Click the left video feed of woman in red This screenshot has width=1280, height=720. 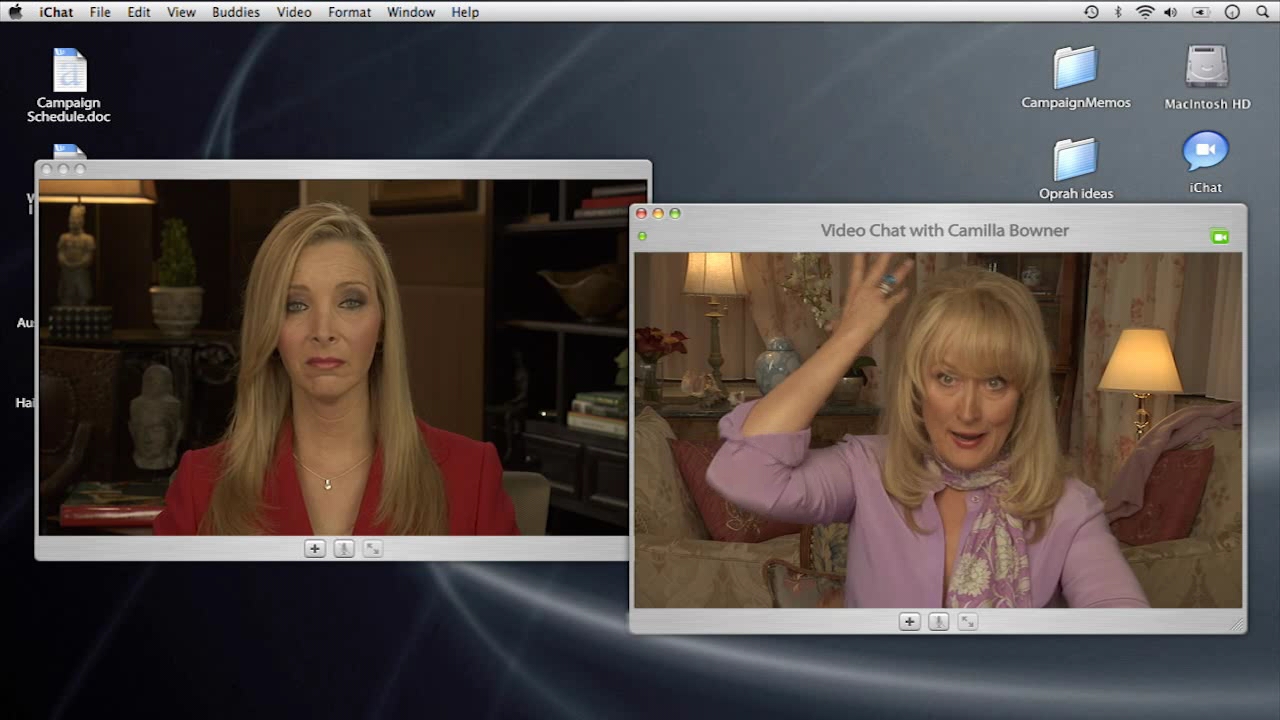pos(333,357)
